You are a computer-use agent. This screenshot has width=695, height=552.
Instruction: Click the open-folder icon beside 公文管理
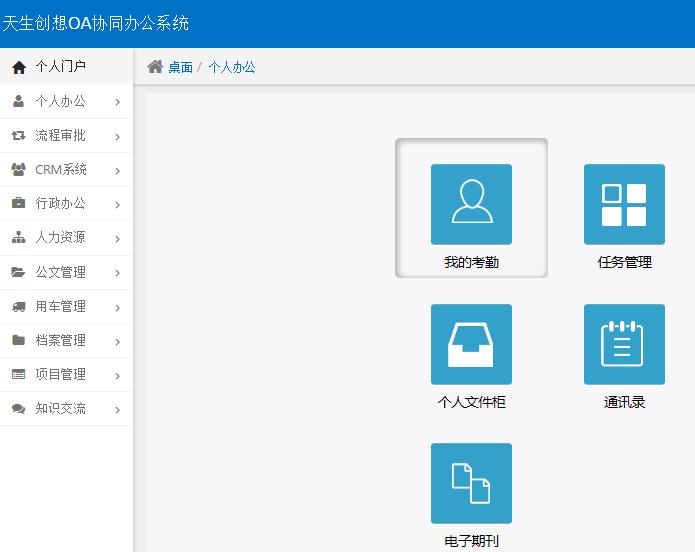click(19, 272)
